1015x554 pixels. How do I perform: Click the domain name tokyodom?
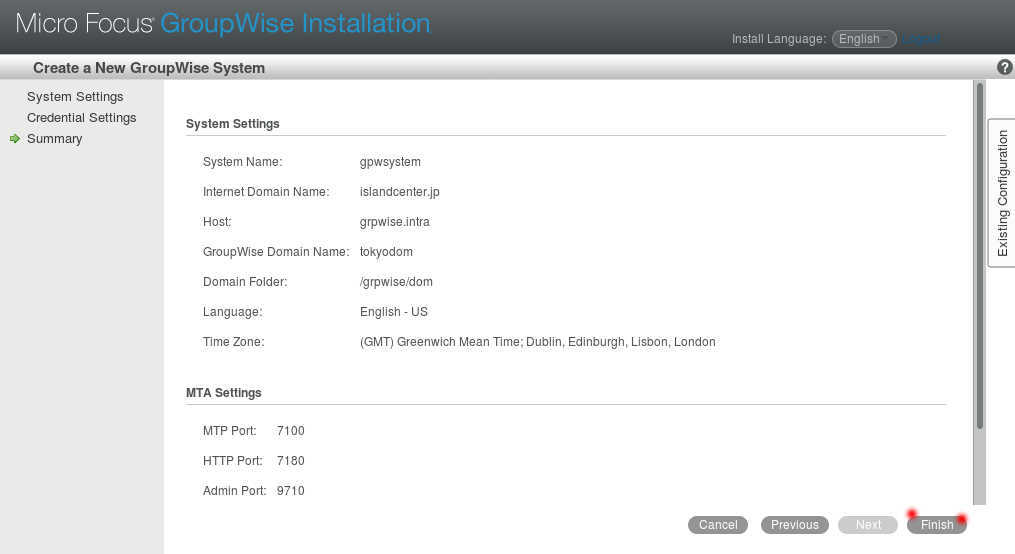[x=386, y=252]
